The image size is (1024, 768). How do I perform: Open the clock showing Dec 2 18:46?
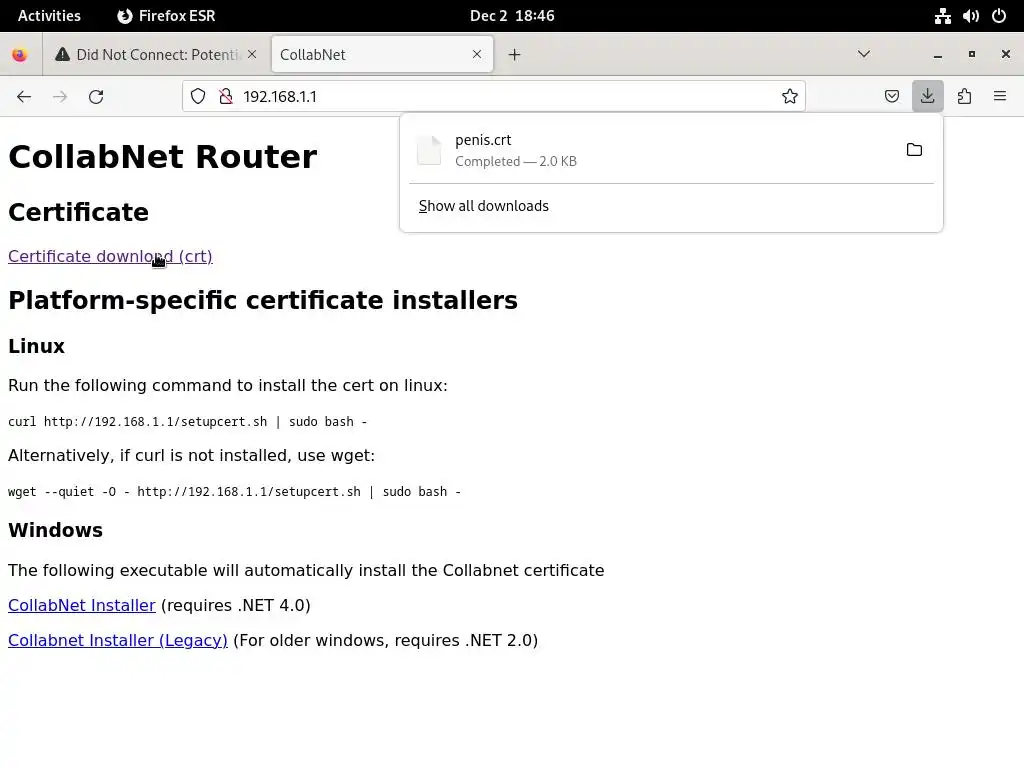coord(512,16)
